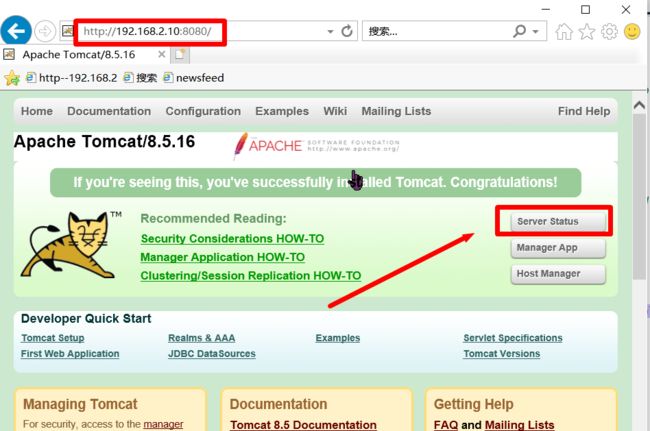
Task: Open the manager link under Managing Tomcat
Action: (163, 424)
